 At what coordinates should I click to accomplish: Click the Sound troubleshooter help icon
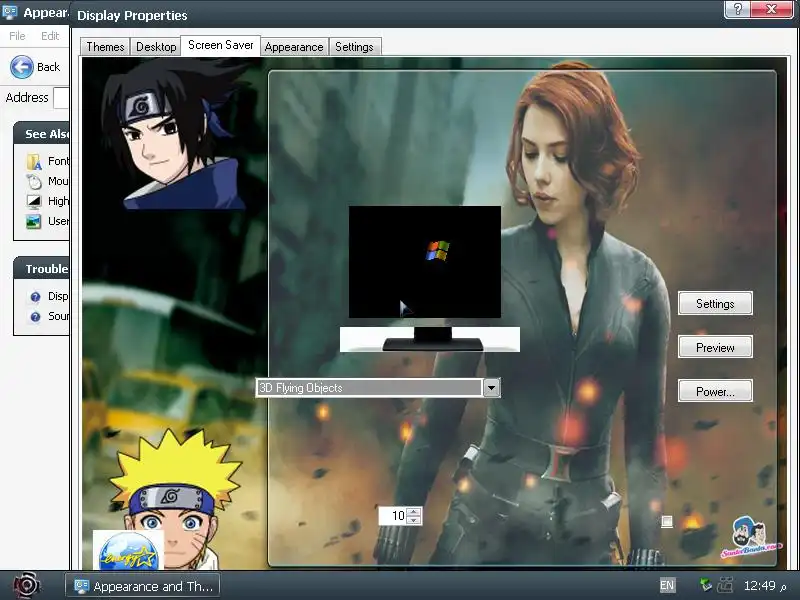click(35, 317)
